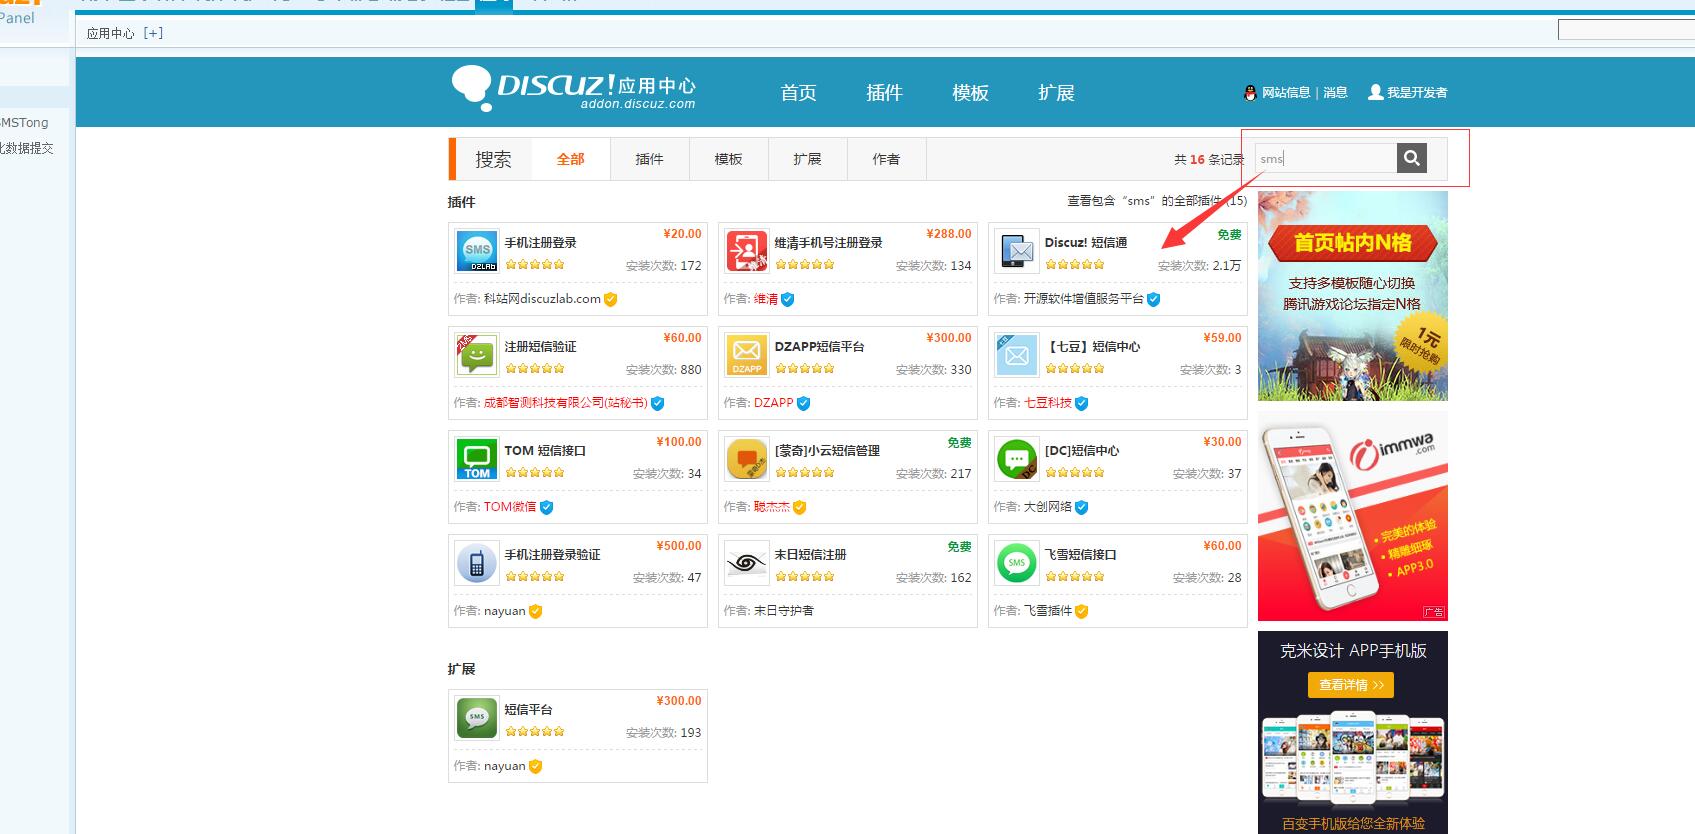Viewport: 1695px width, 834px height.
Task: Click gold badge next to 飞雪插件
Action: coord(1082,611)
